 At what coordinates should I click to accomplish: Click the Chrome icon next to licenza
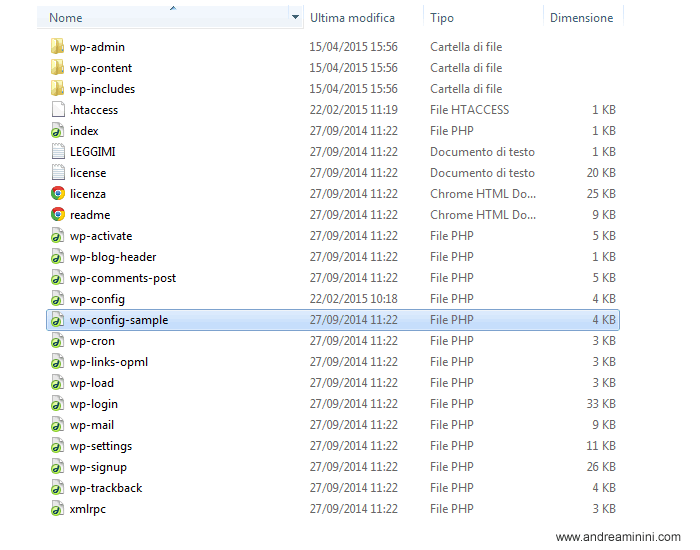58,194
